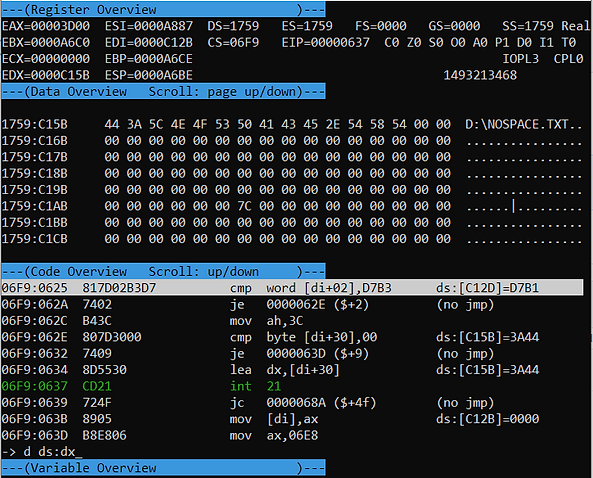Screen dimensions: 593x478
Task: Select highlighted cmp word [di+02],D7B3 line
Action: (292, 288)
